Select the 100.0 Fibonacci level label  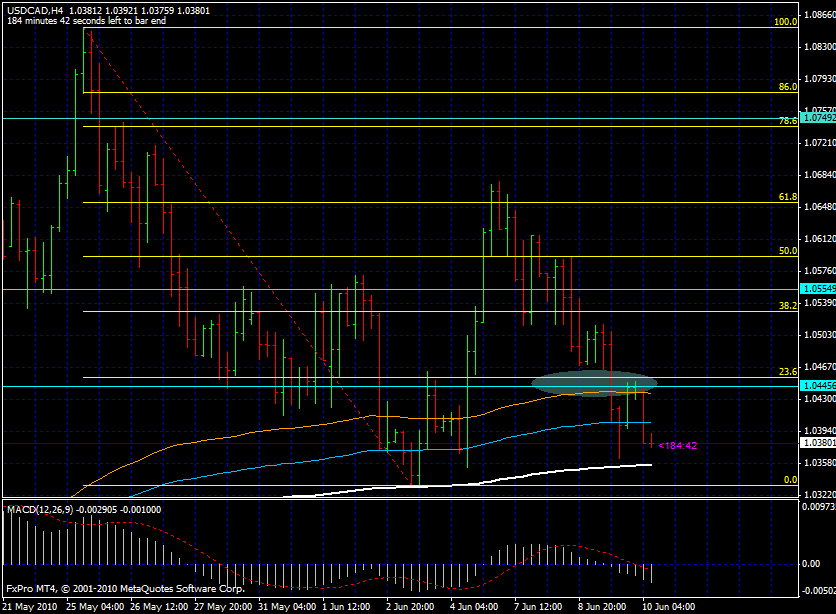coord(785,22)
